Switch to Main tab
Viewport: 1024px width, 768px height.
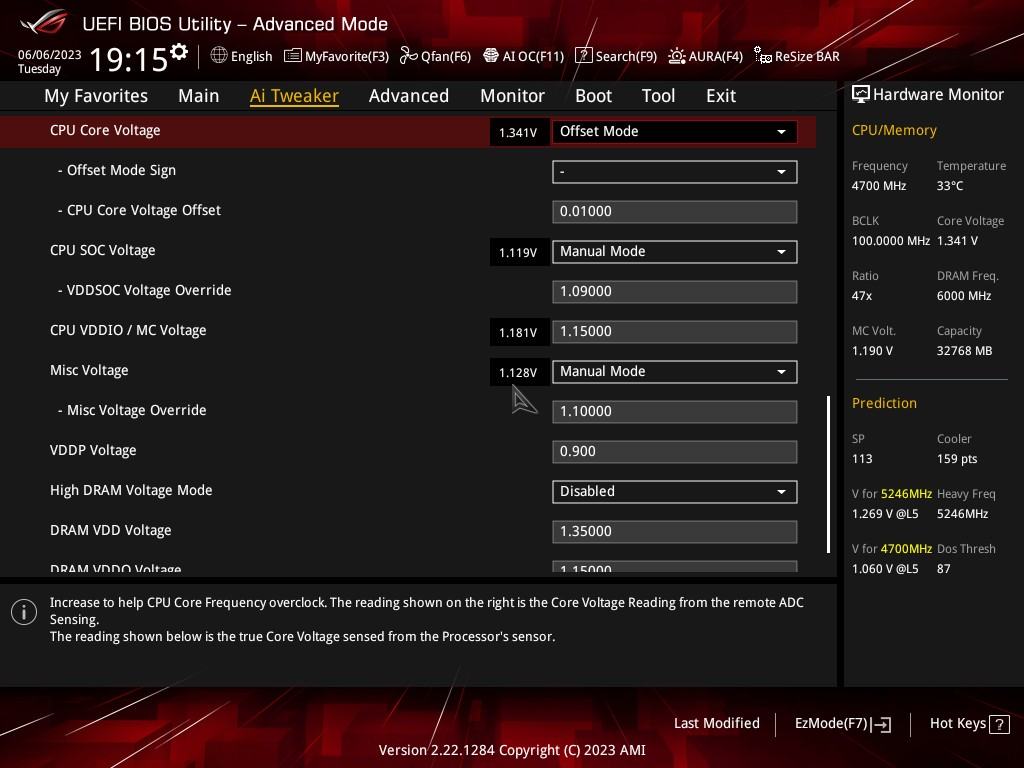coord(199,96)
